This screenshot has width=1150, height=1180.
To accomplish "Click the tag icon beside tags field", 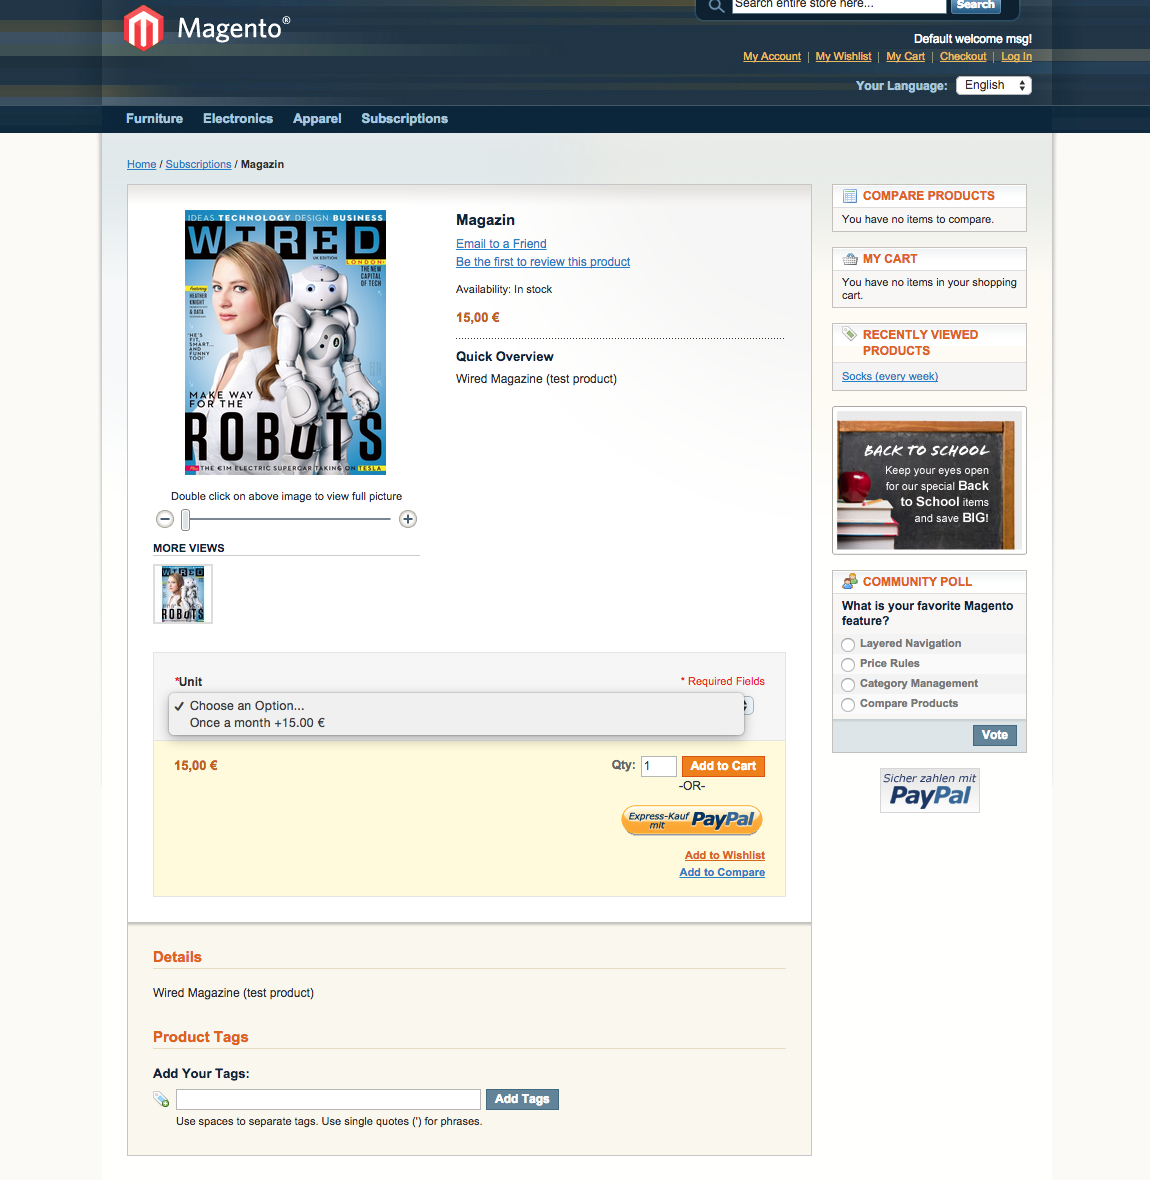I will [x=161, y=1099].
